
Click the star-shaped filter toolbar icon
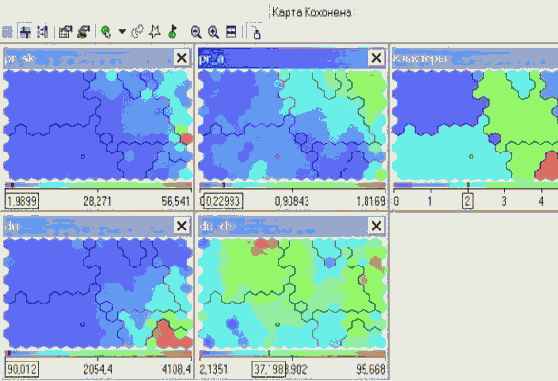point(154,32)
